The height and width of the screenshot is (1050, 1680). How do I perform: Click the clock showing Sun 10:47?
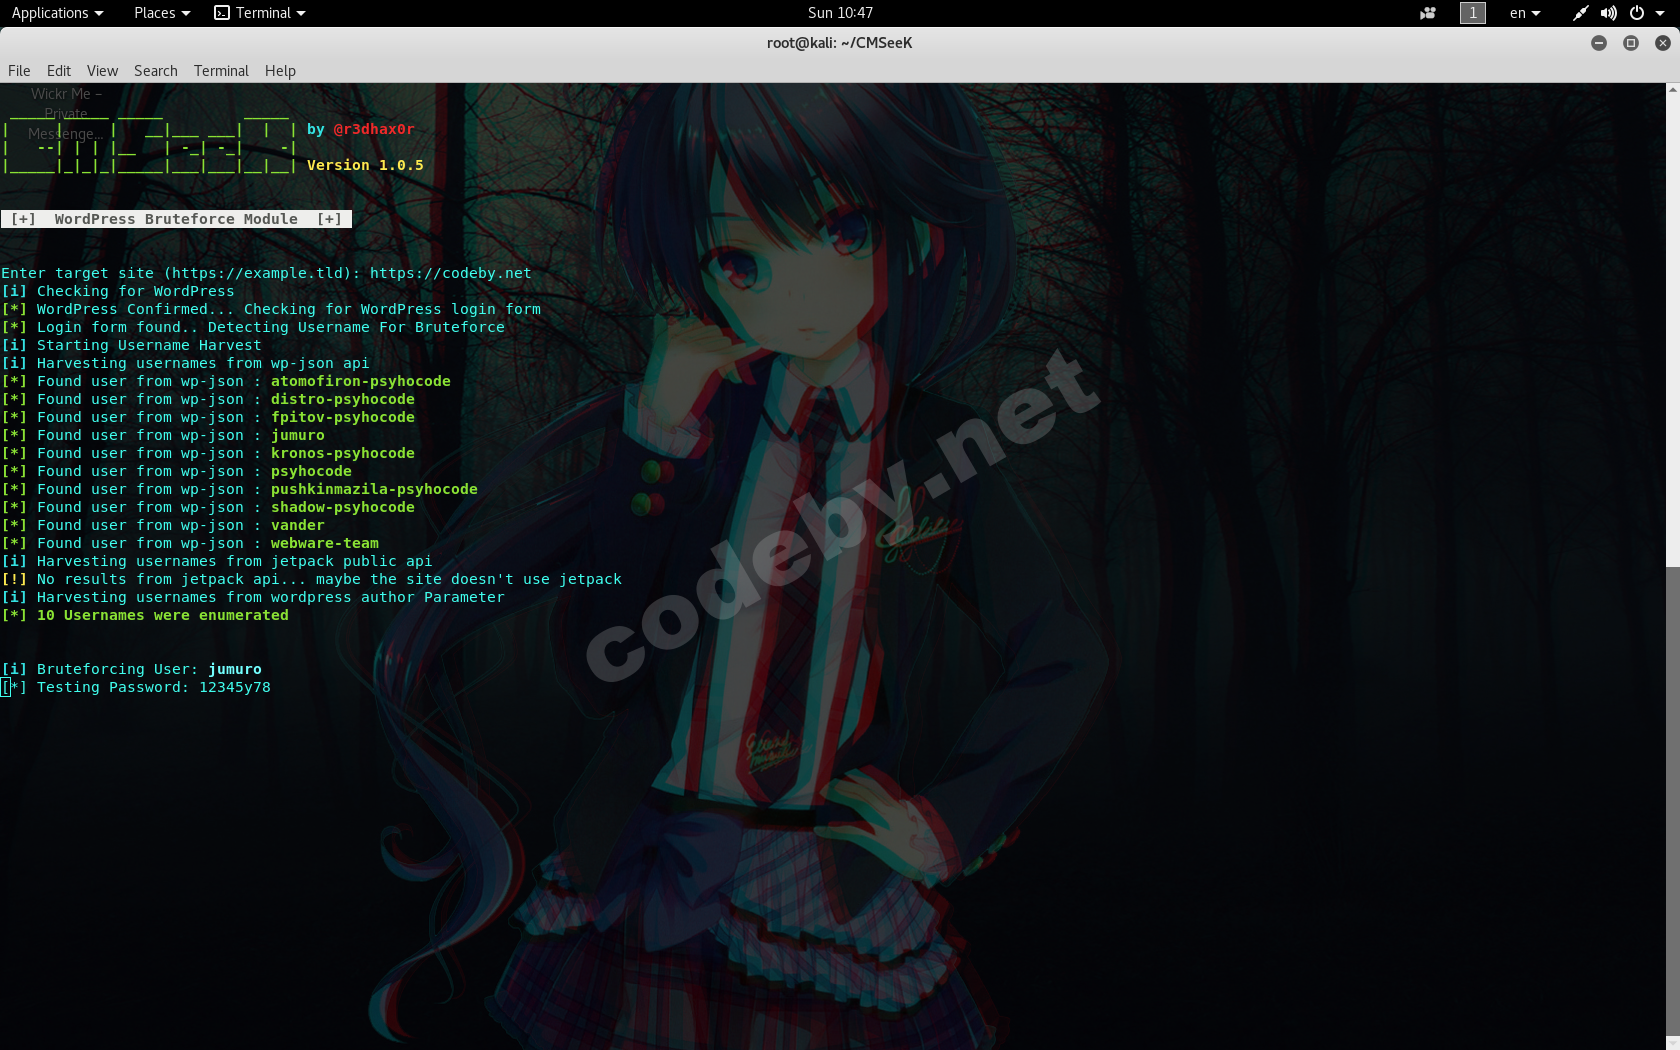pos(840,13)
